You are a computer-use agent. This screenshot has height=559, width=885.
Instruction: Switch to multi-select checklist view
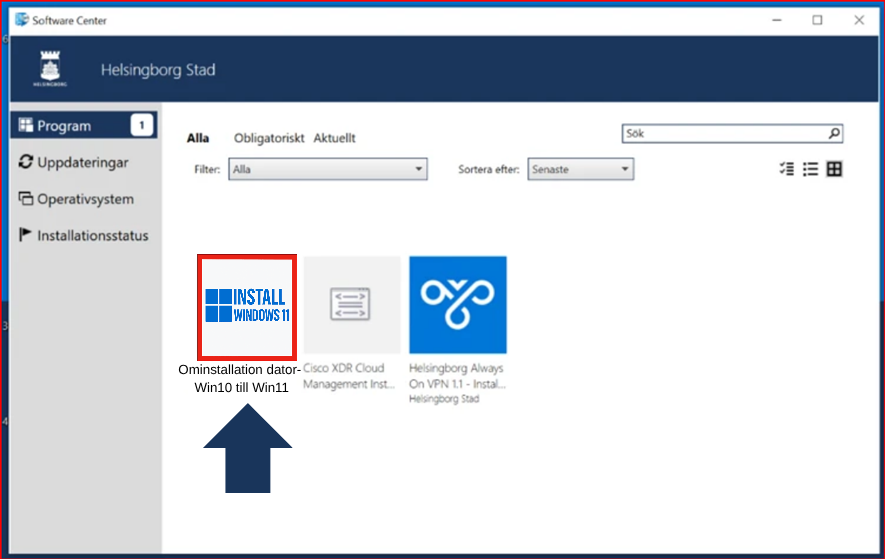point(787,169)
